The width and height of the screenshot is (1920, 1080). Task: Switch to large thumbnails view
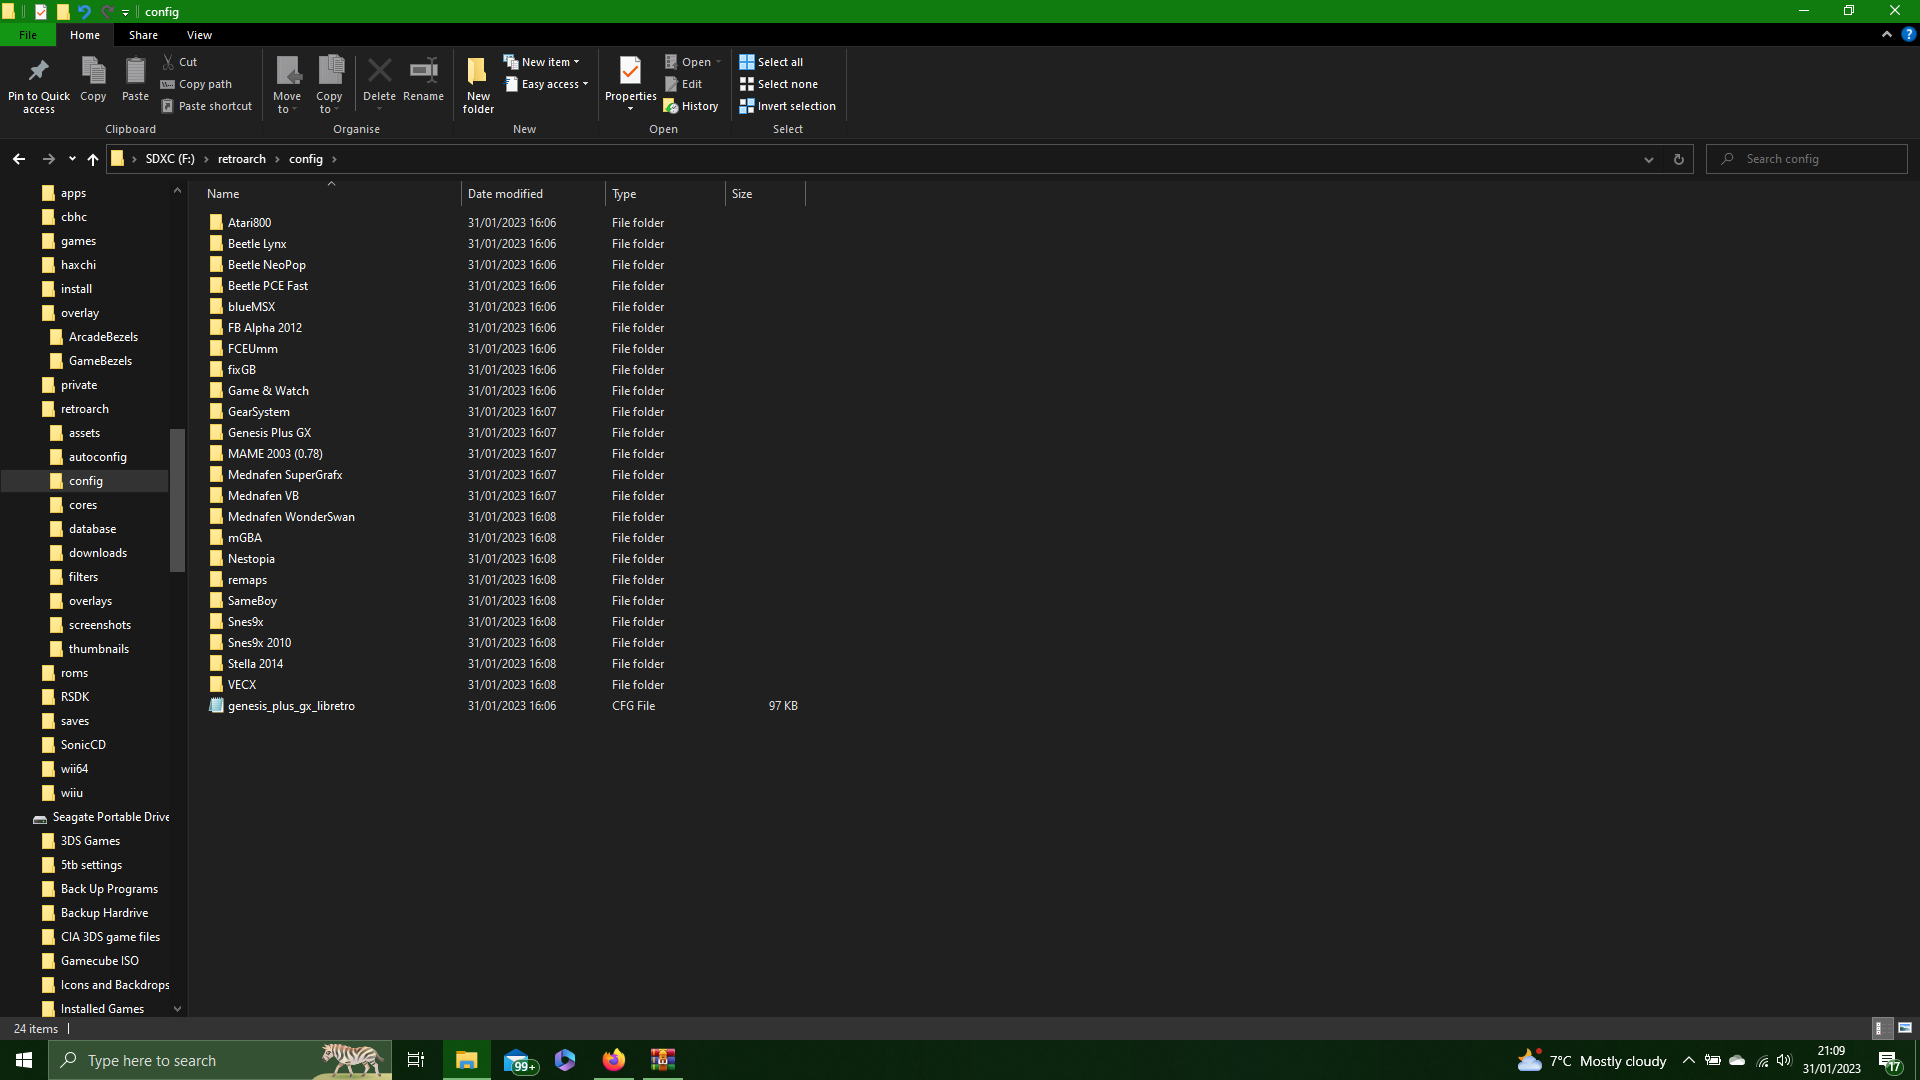[1905, 1028]
